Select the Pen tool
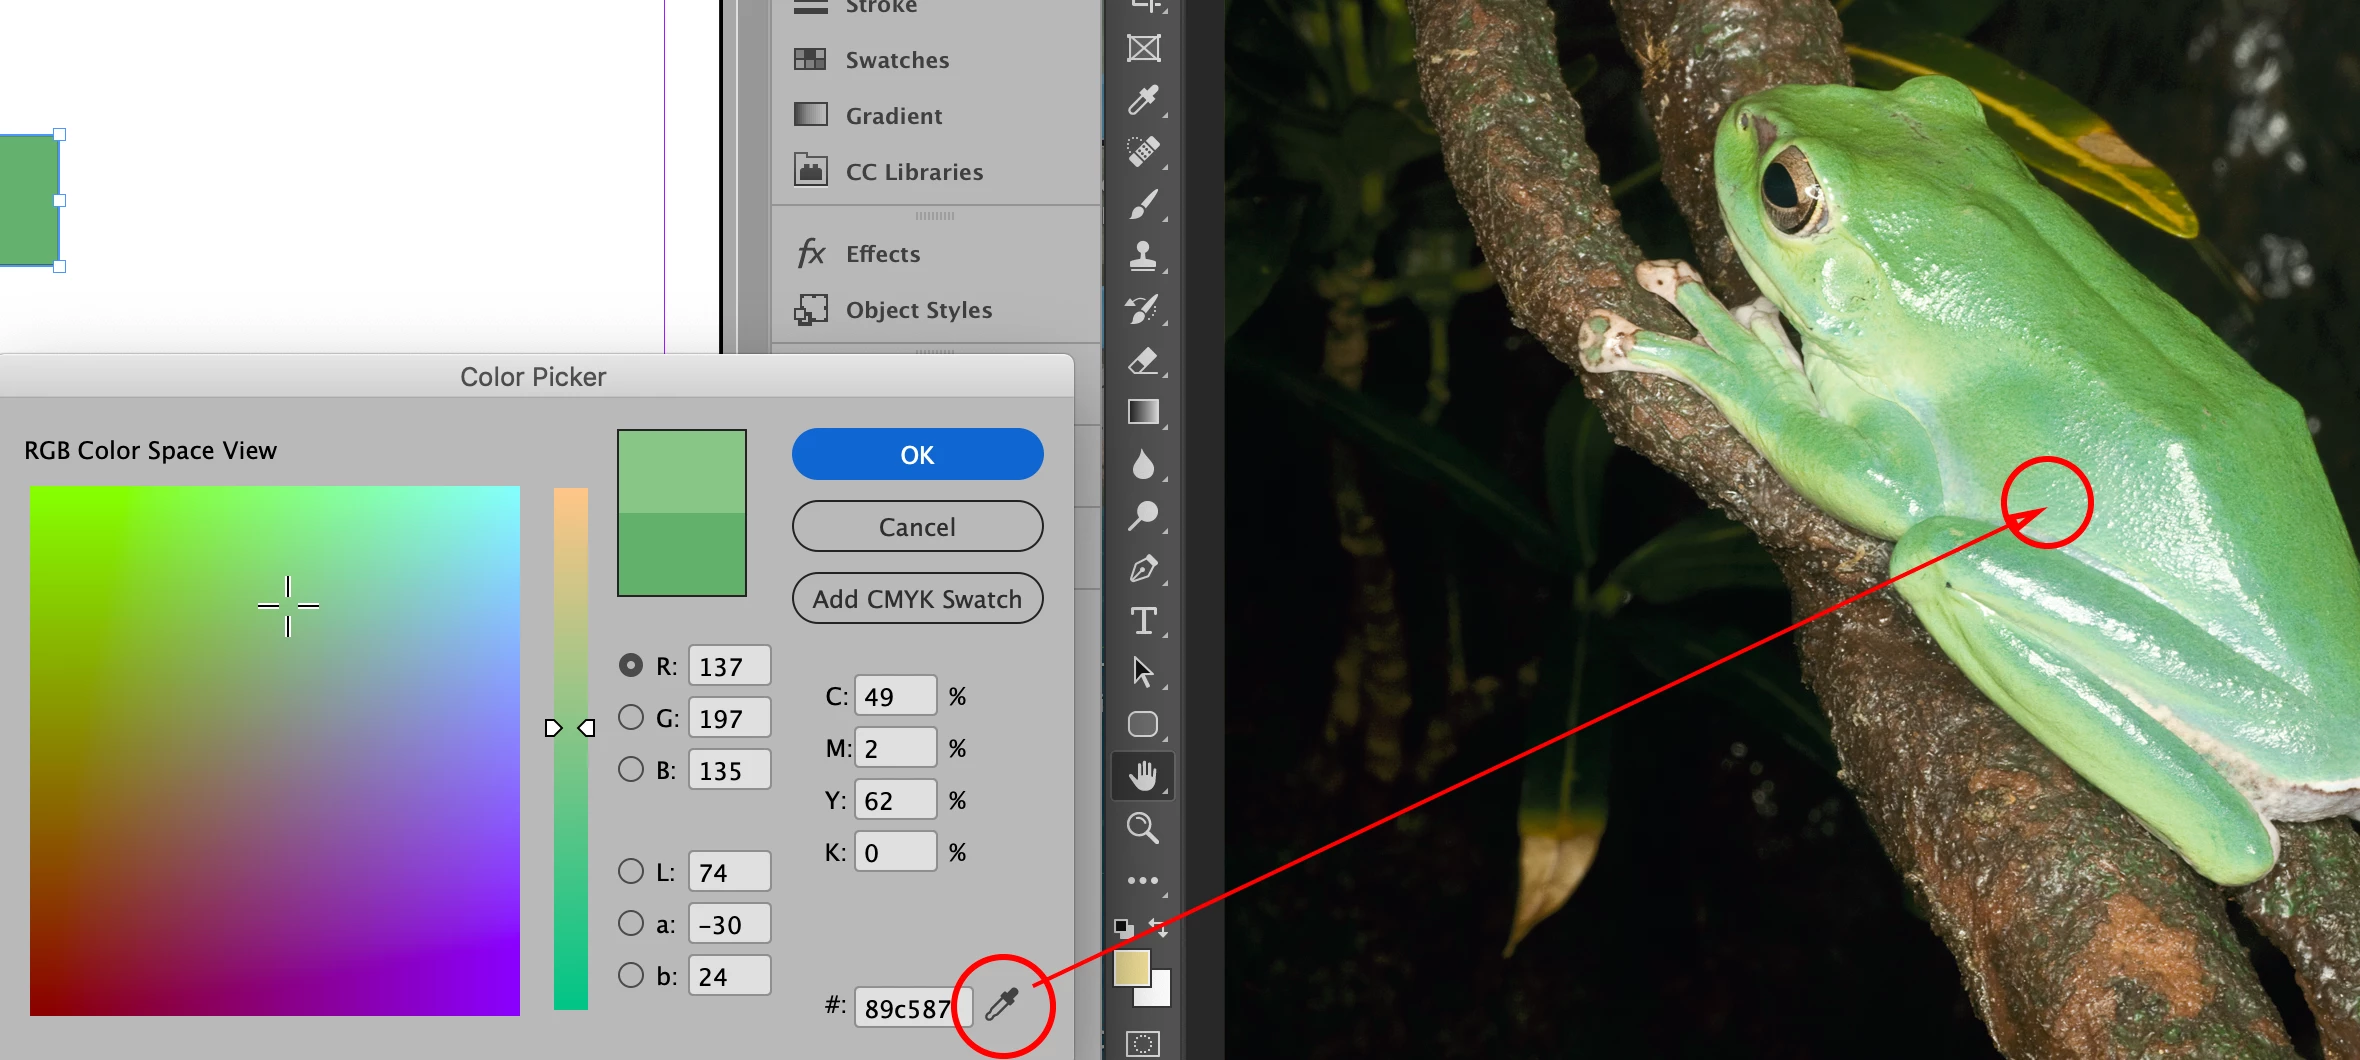The image size is (2360, 1060). coord(1143,568)
